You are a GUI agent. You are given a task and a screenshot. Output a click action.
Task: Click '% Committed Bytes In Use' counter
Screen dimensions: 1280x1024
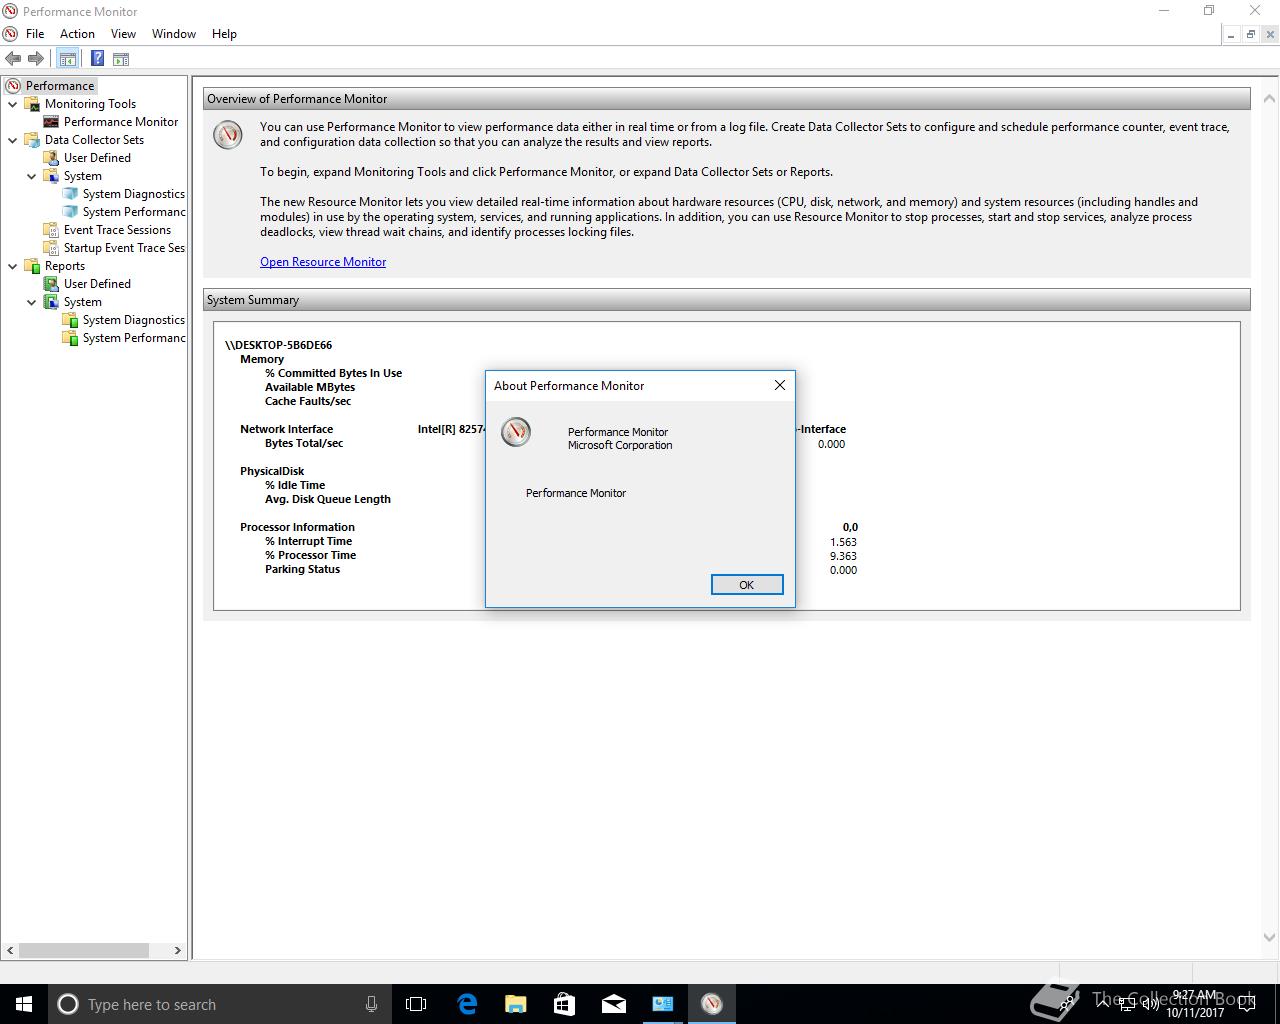[333, 373]
